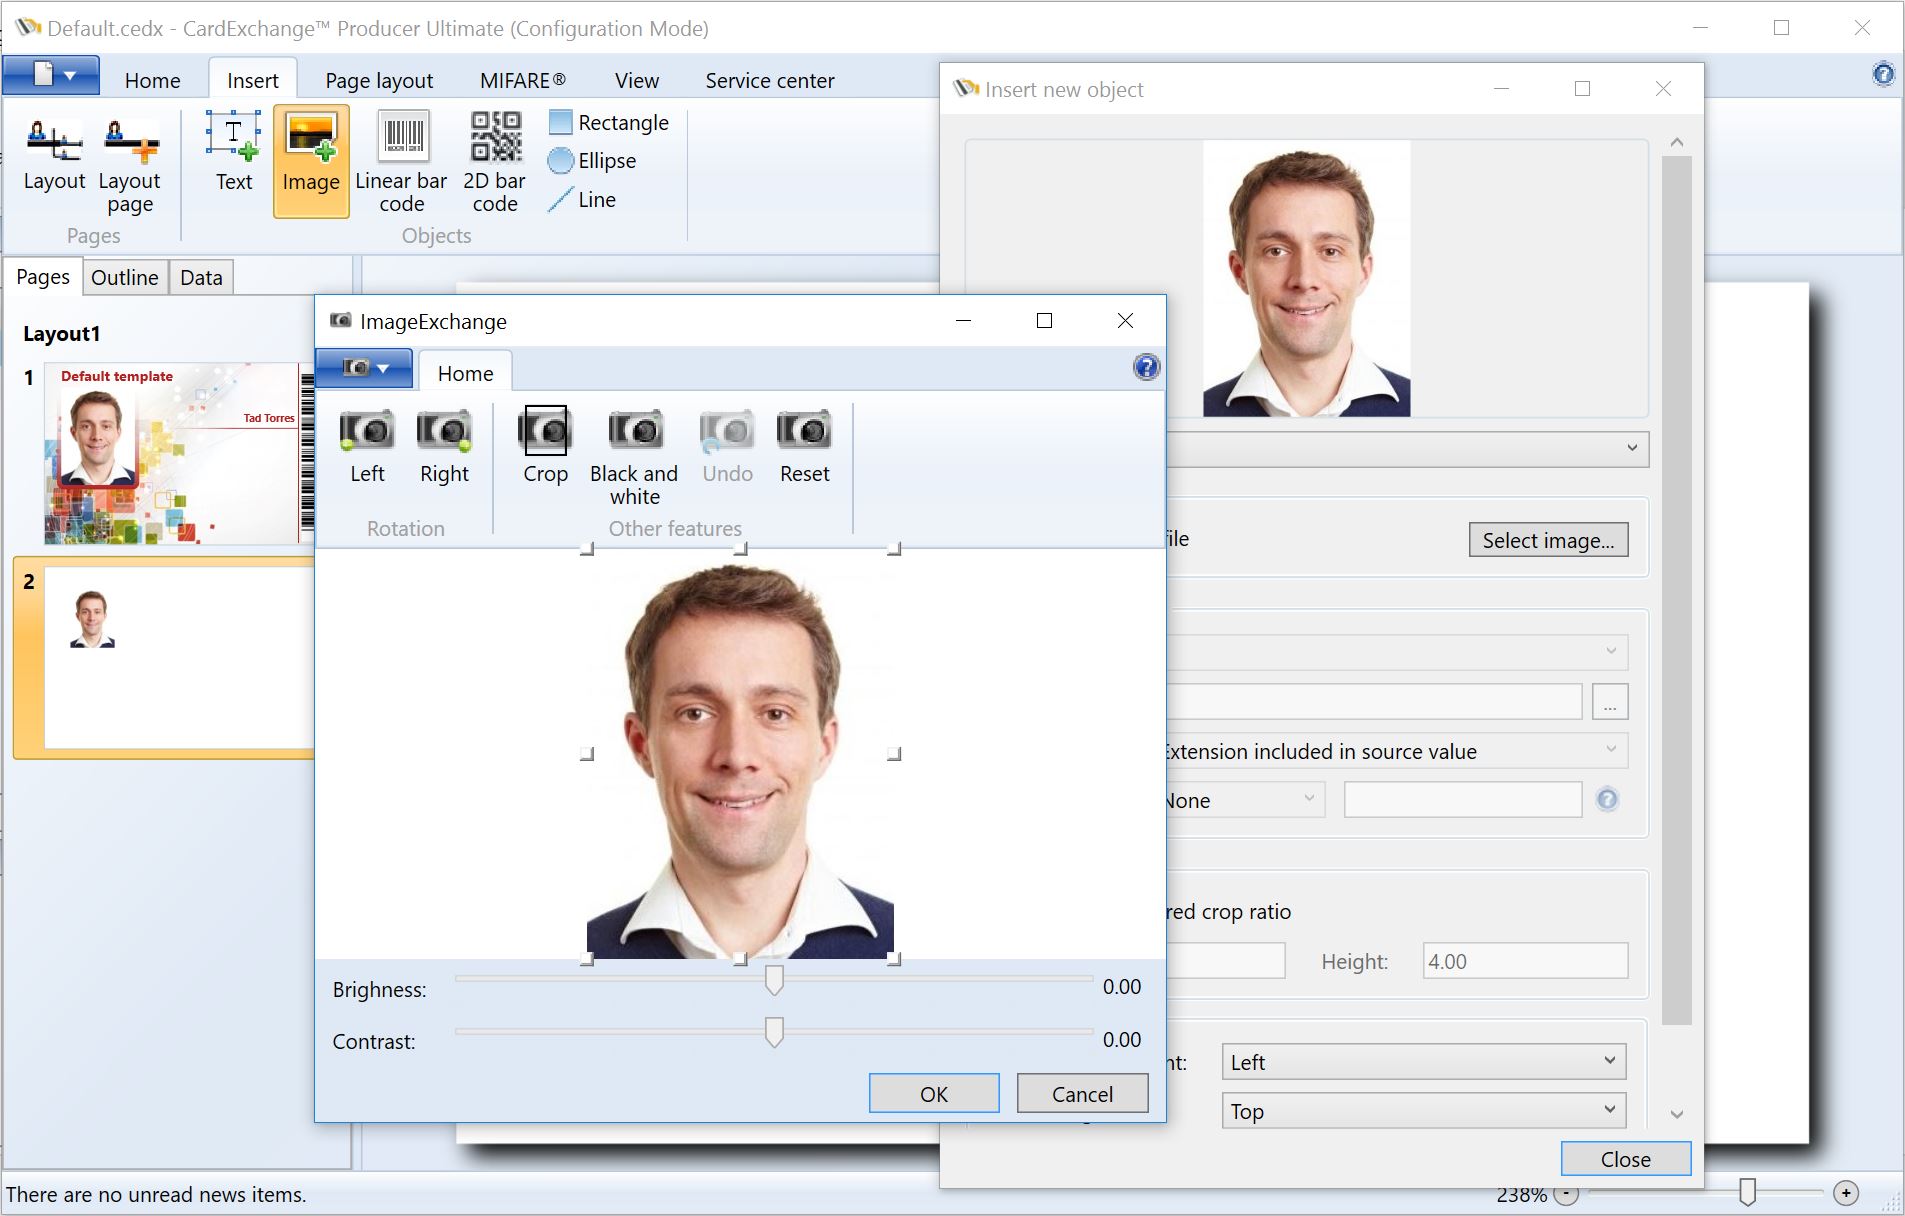Close the Insert new object dialog
1905x1216 pixels.
point(1625,1159)
